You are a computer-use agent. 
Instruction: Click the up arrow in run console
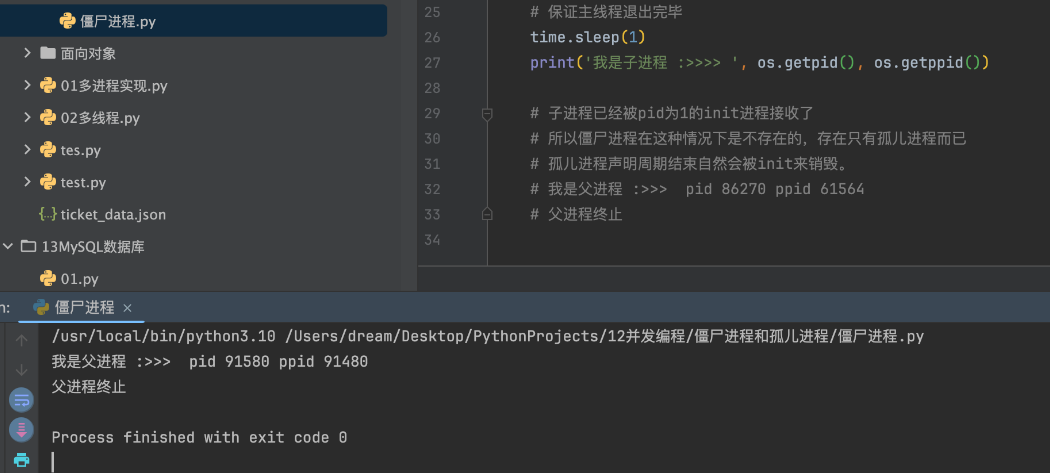(x=21, y=340)
